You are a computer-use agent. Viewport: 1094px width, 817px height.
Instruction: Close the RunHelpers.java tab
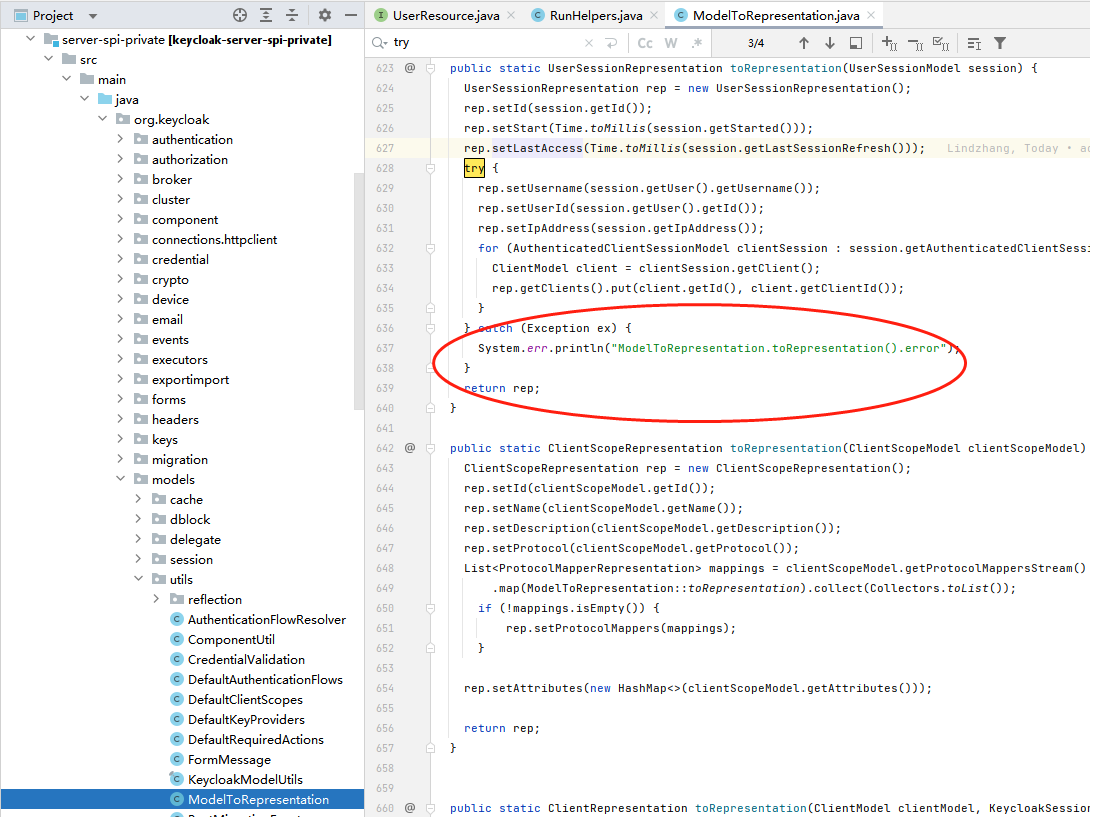click(x=654, y=15)
